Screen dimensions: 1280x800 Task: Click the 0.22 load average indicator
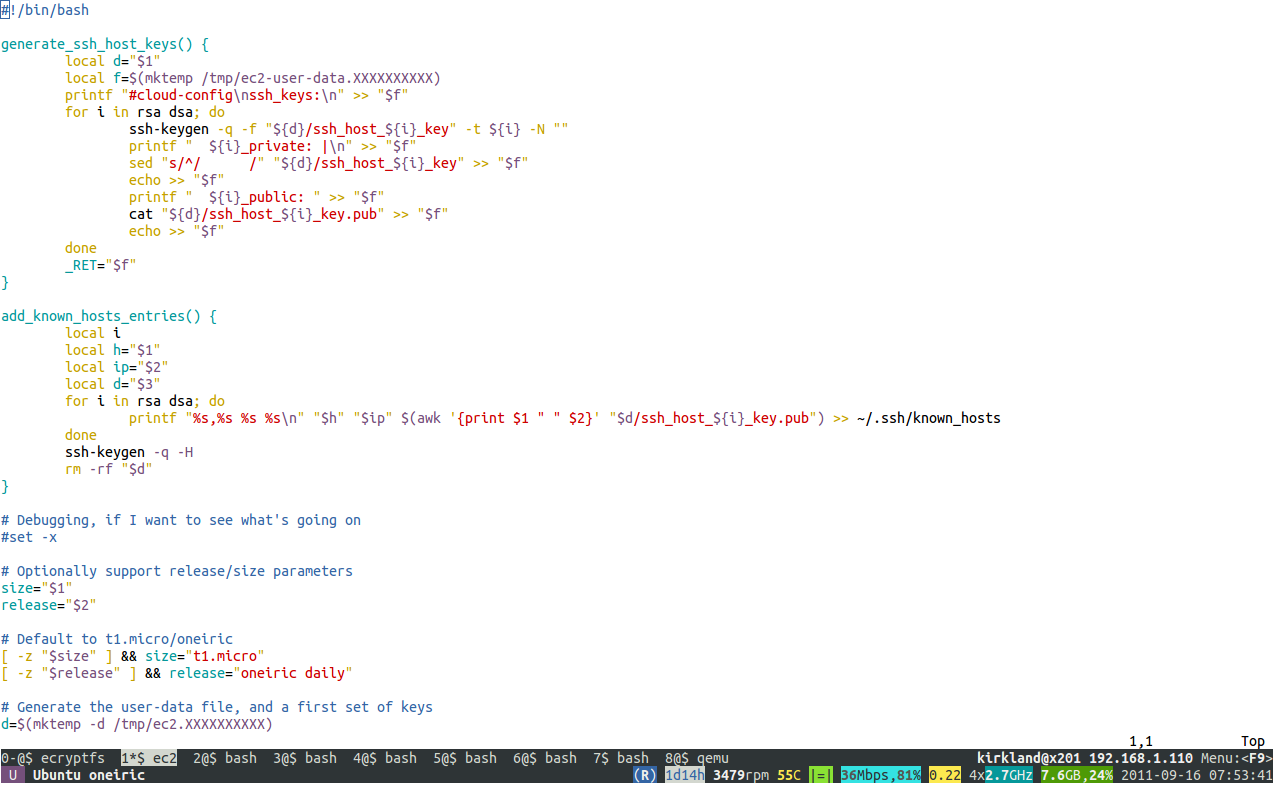[945, 775]
